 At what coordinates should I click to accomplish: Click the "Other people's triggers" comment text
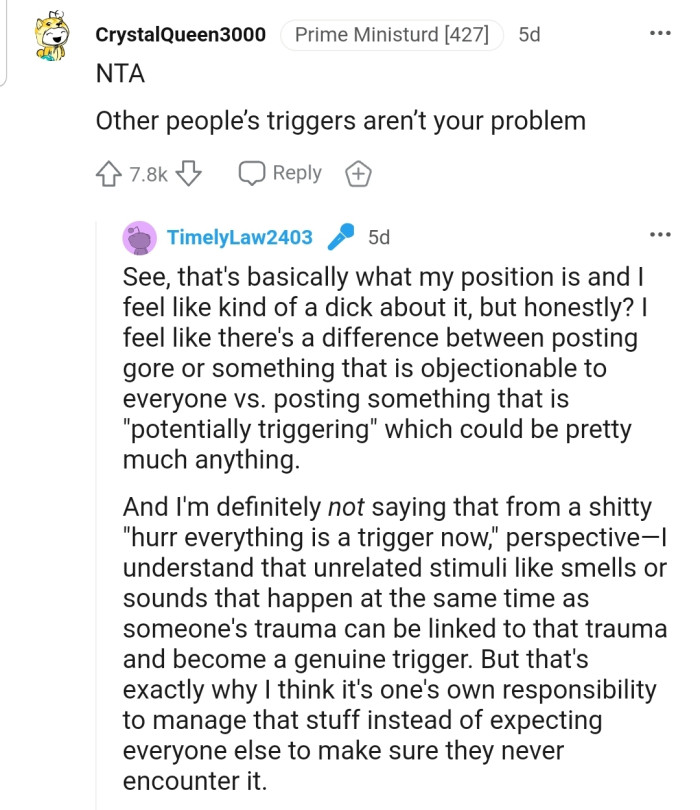(340, 121)
